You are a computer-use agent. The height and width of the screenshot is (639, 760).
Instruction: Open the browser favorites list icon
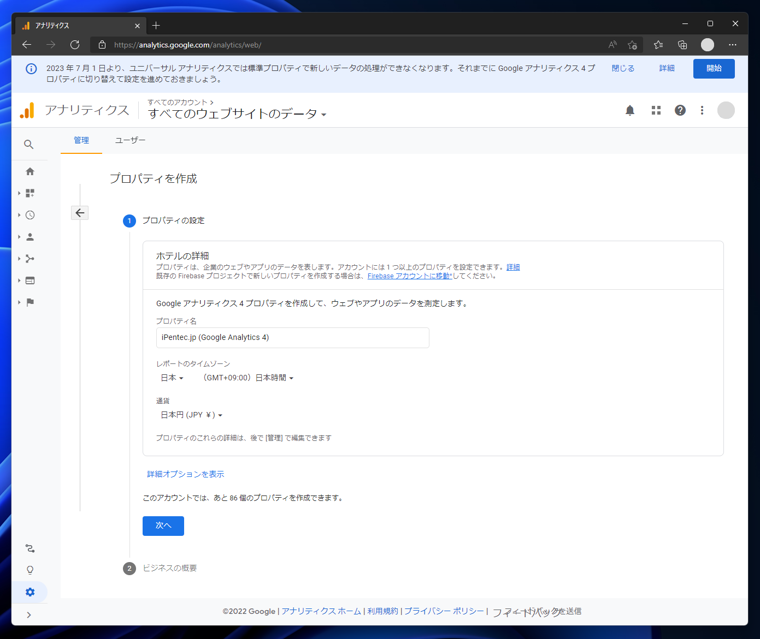point(658,45)
